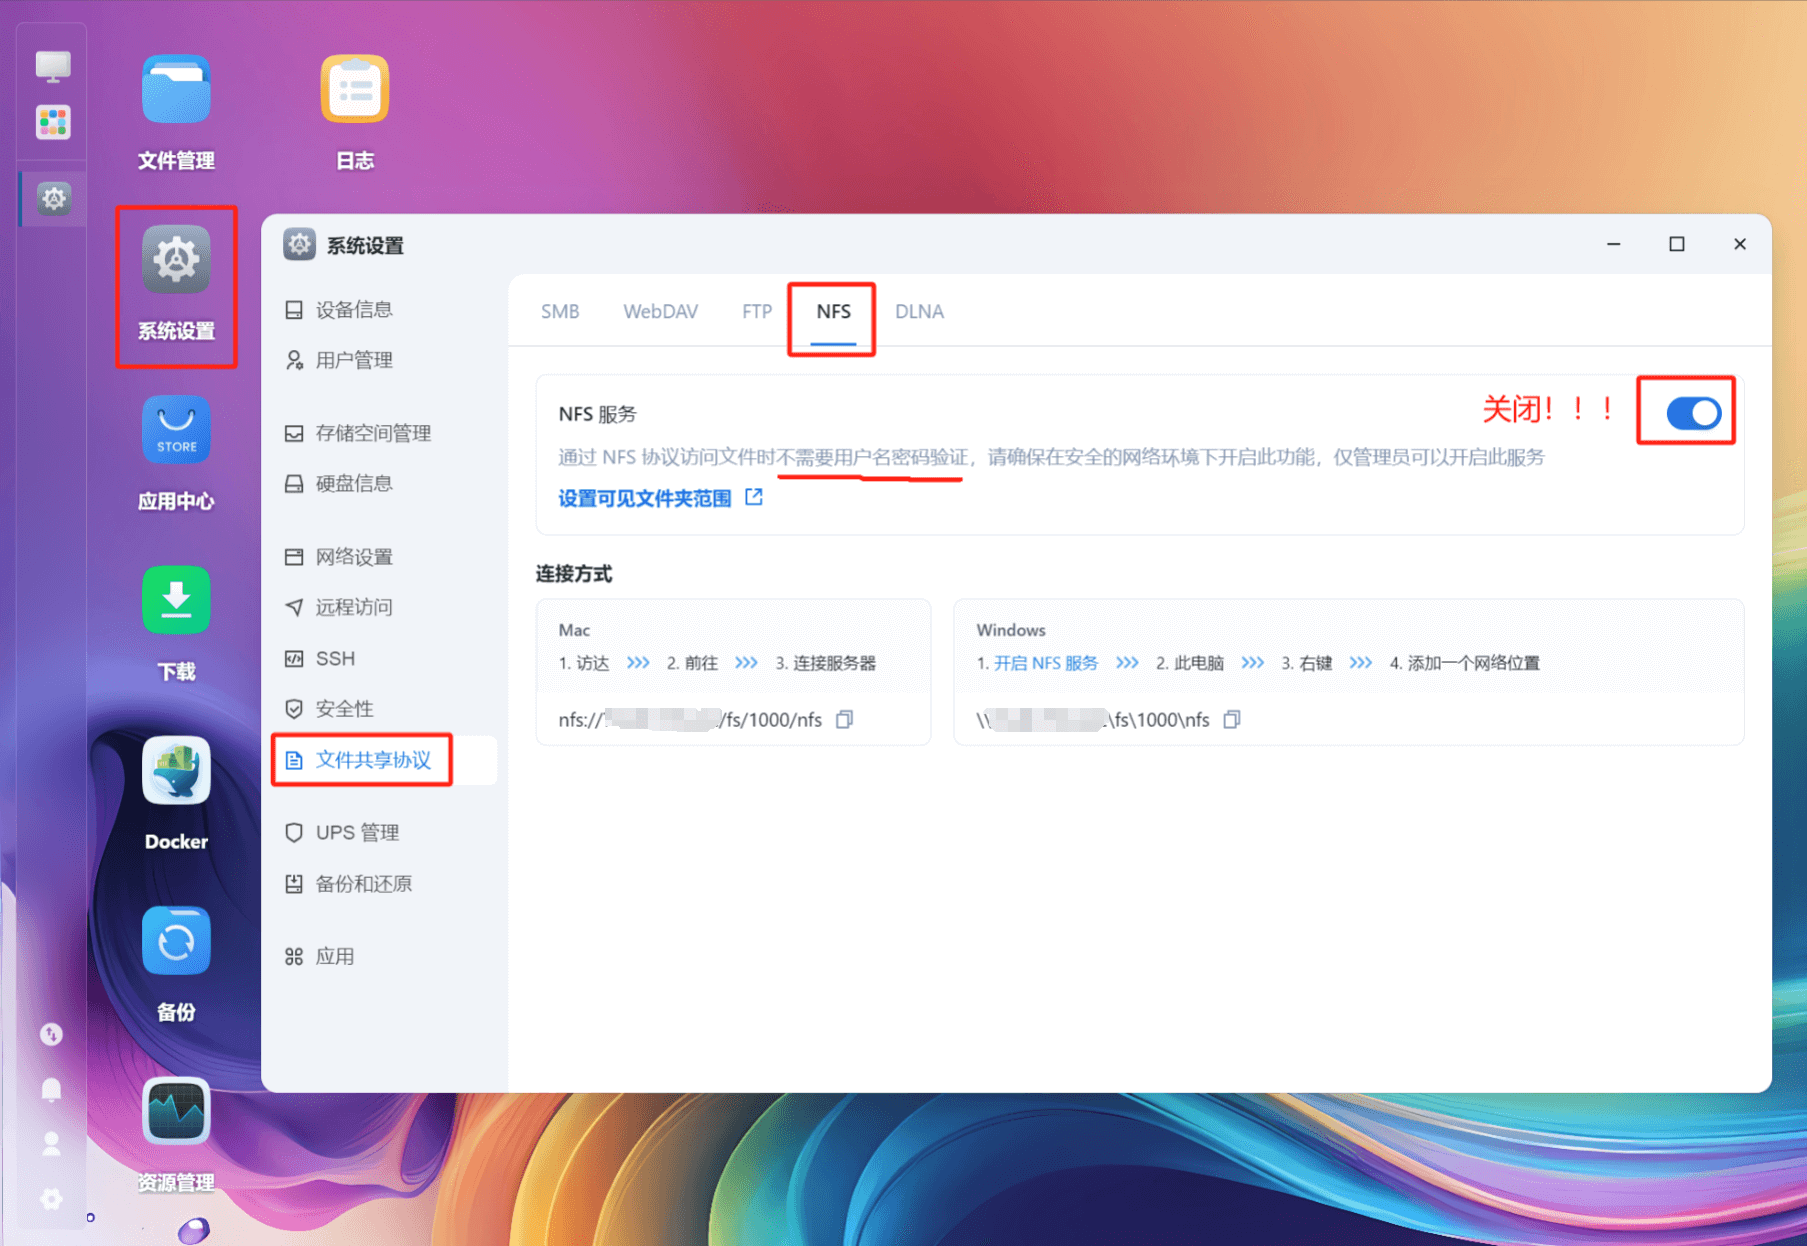Open 资源管理 at the bottom of the dock
Viewport: 1807px width, 1246px height.
tap(176, 1110)
